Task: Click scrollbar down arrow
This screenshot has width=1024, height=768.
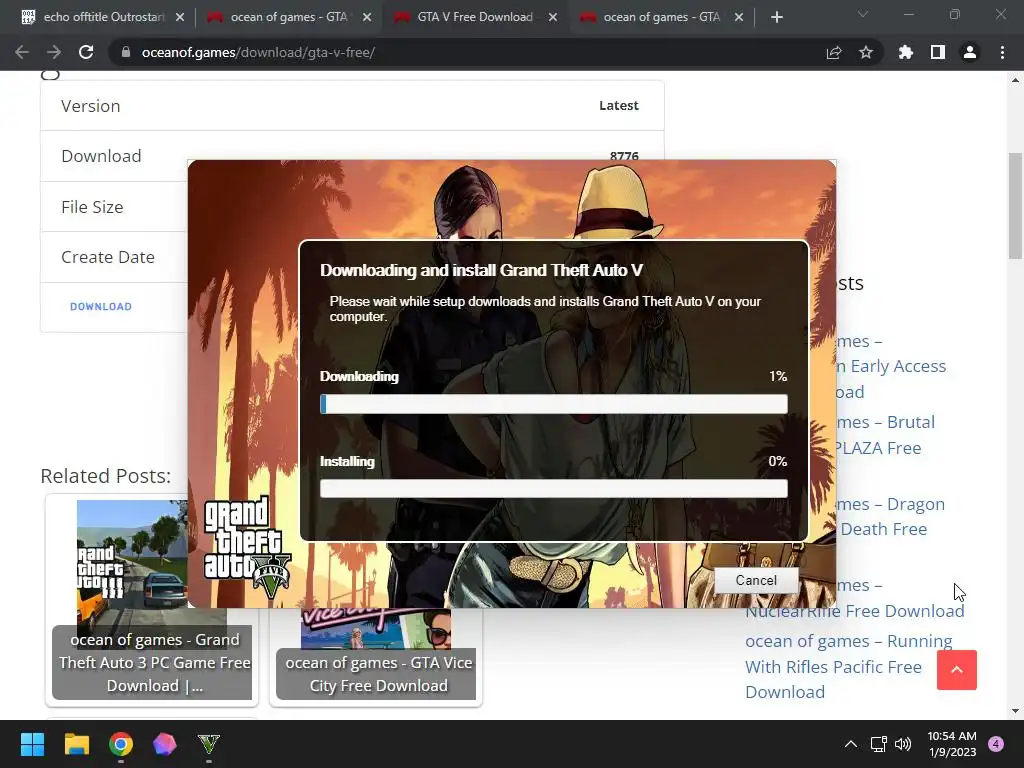Action: pos(1015,711)
